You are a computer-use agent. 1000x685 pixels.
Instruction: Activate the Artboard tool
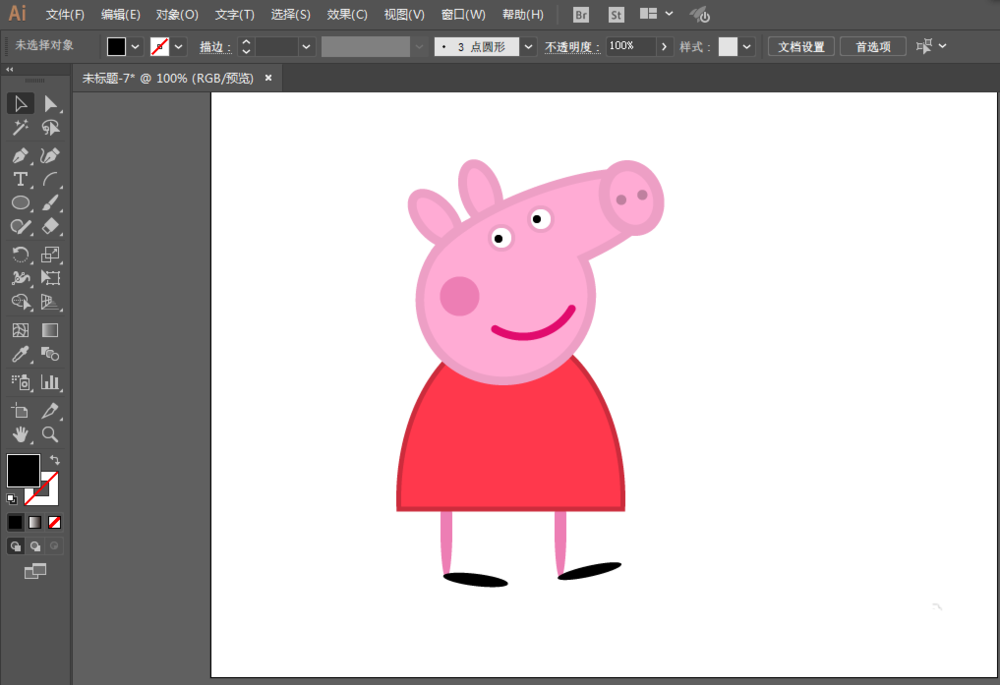pos(20,411)
